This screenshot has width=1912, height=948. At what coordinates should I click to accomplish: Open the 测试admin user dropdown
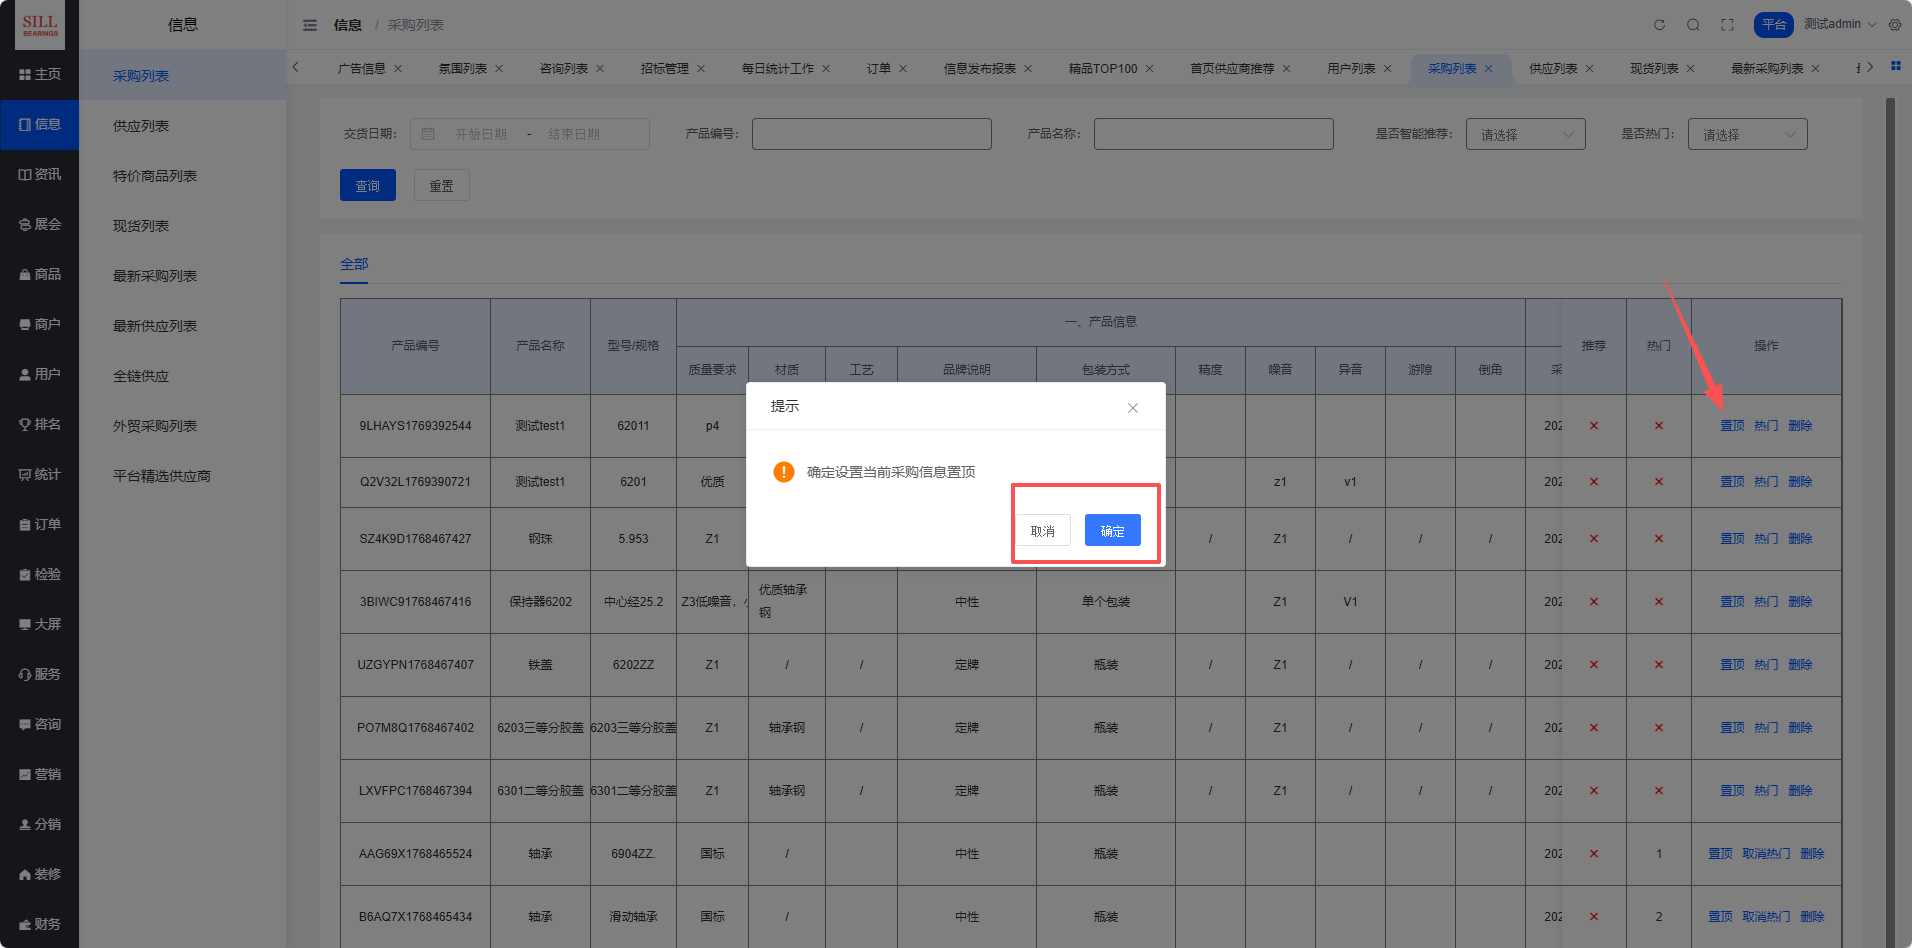(1839, 25)
